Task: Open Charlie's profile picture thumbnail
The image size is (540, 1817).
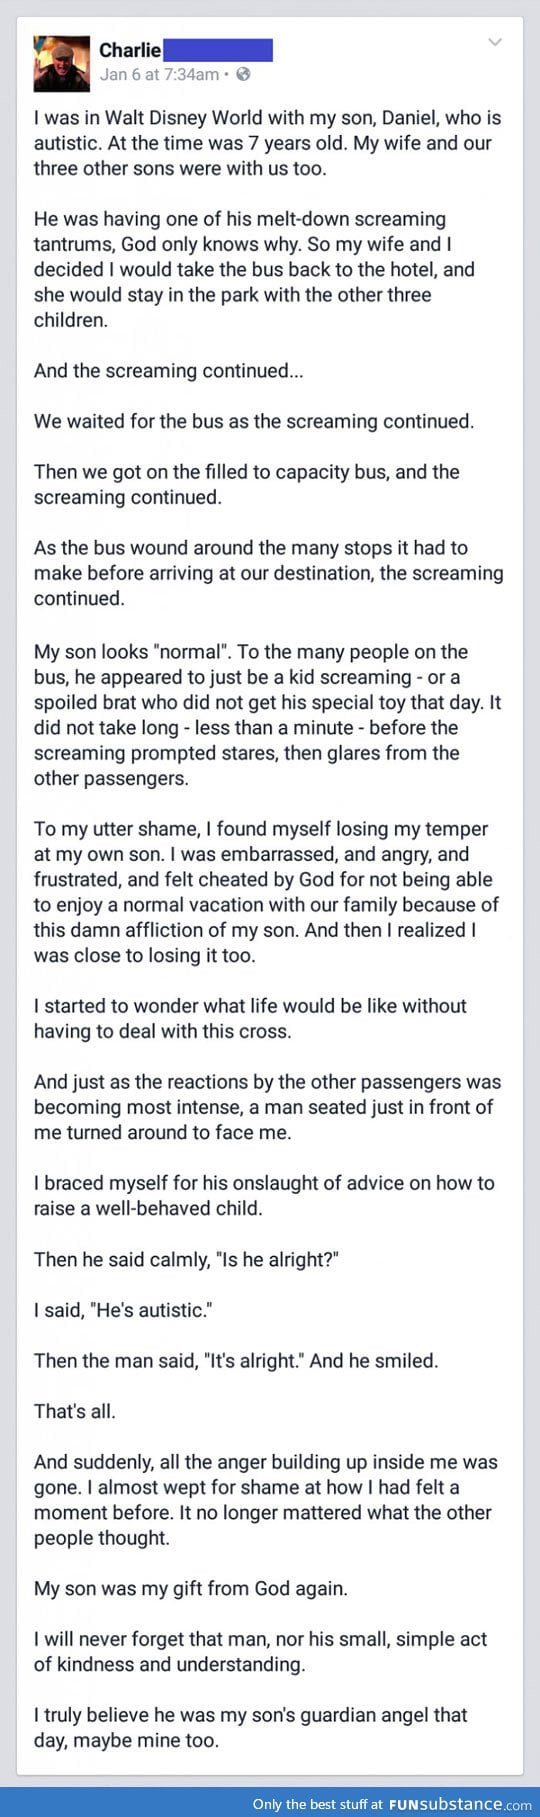Action: tap(62, 63)
